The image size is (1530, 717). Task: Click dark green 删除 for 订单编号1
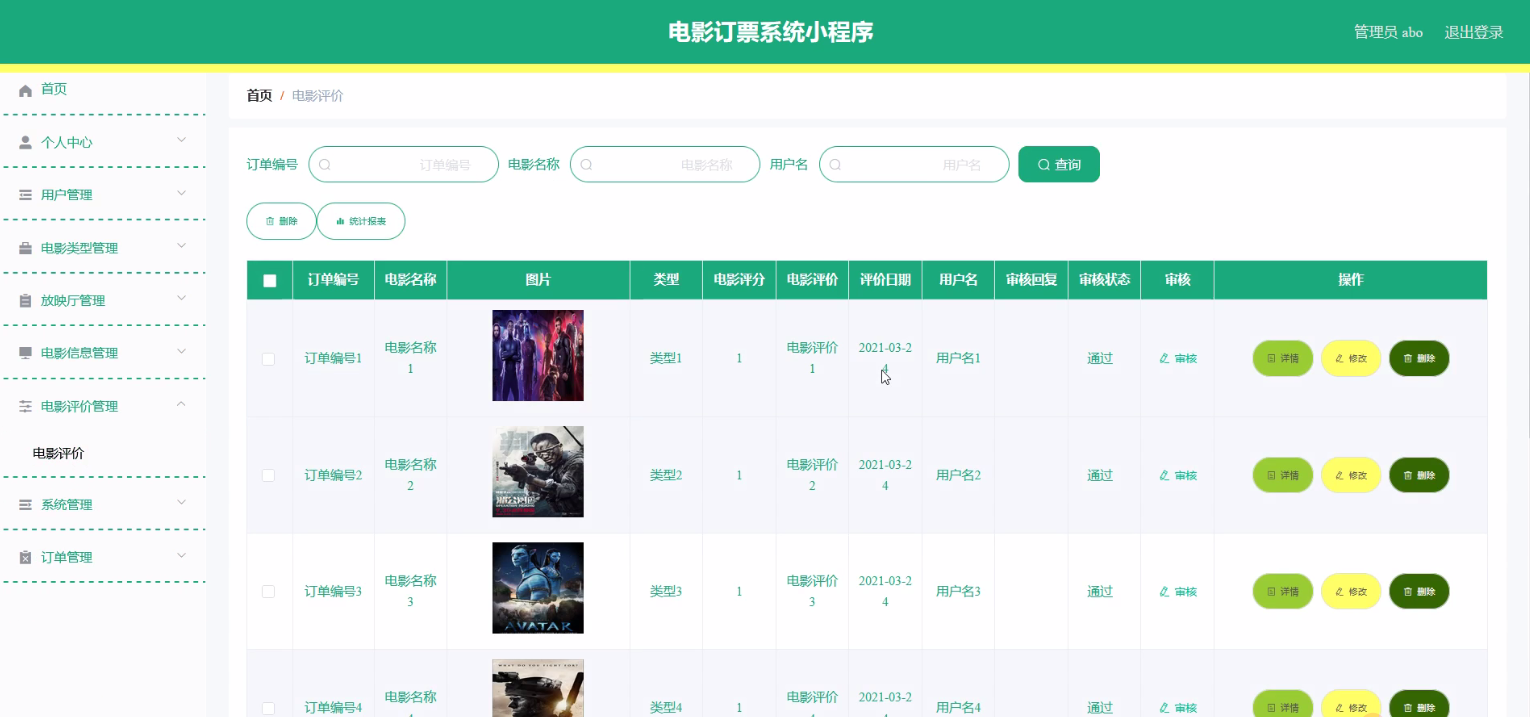[x=1419, y=358]
